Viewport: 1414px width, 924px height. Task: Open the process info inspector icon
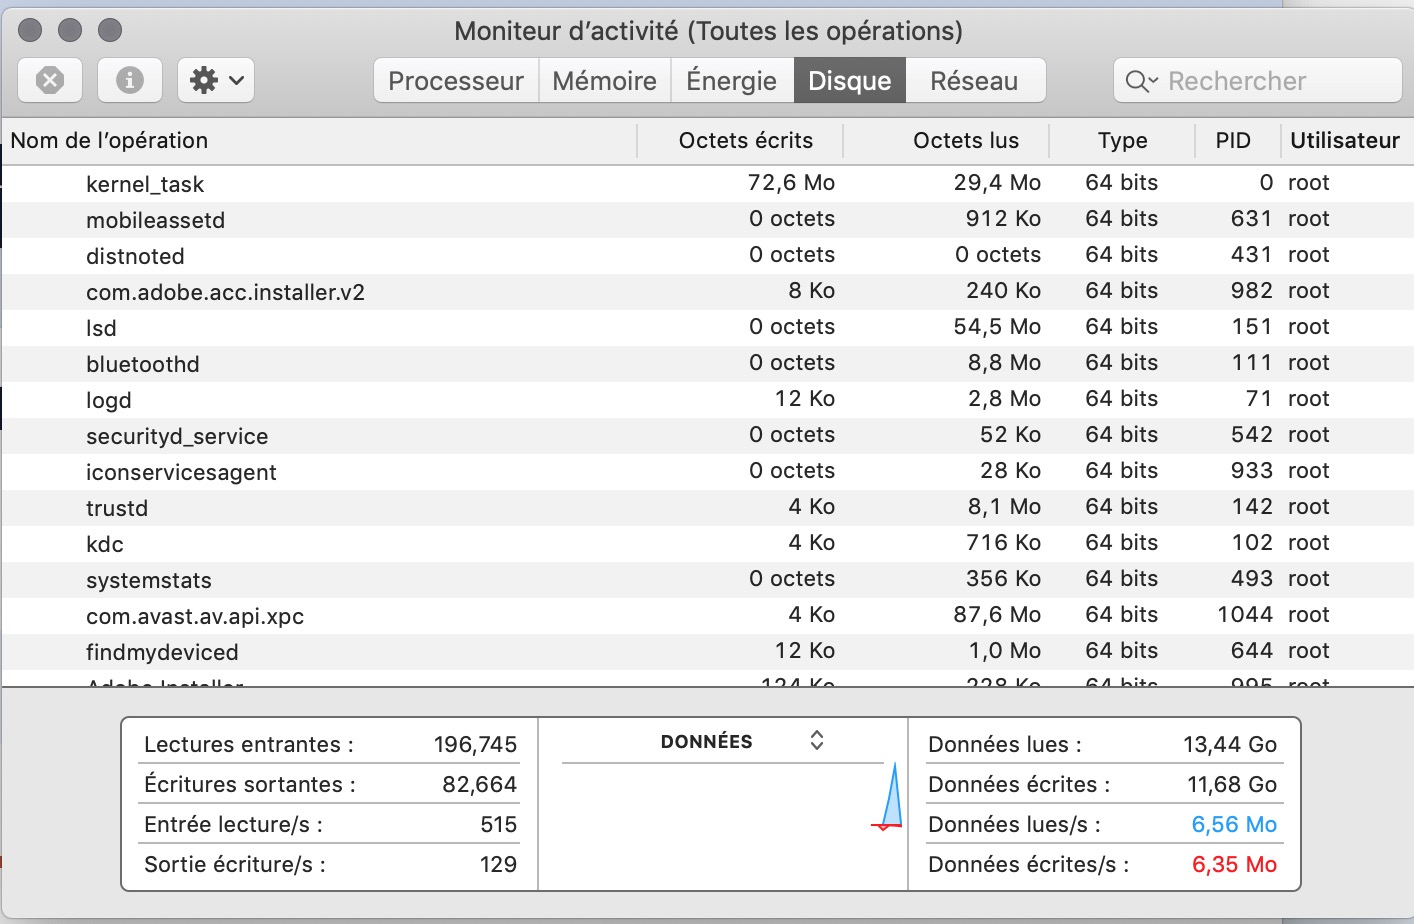coord(130,80)
